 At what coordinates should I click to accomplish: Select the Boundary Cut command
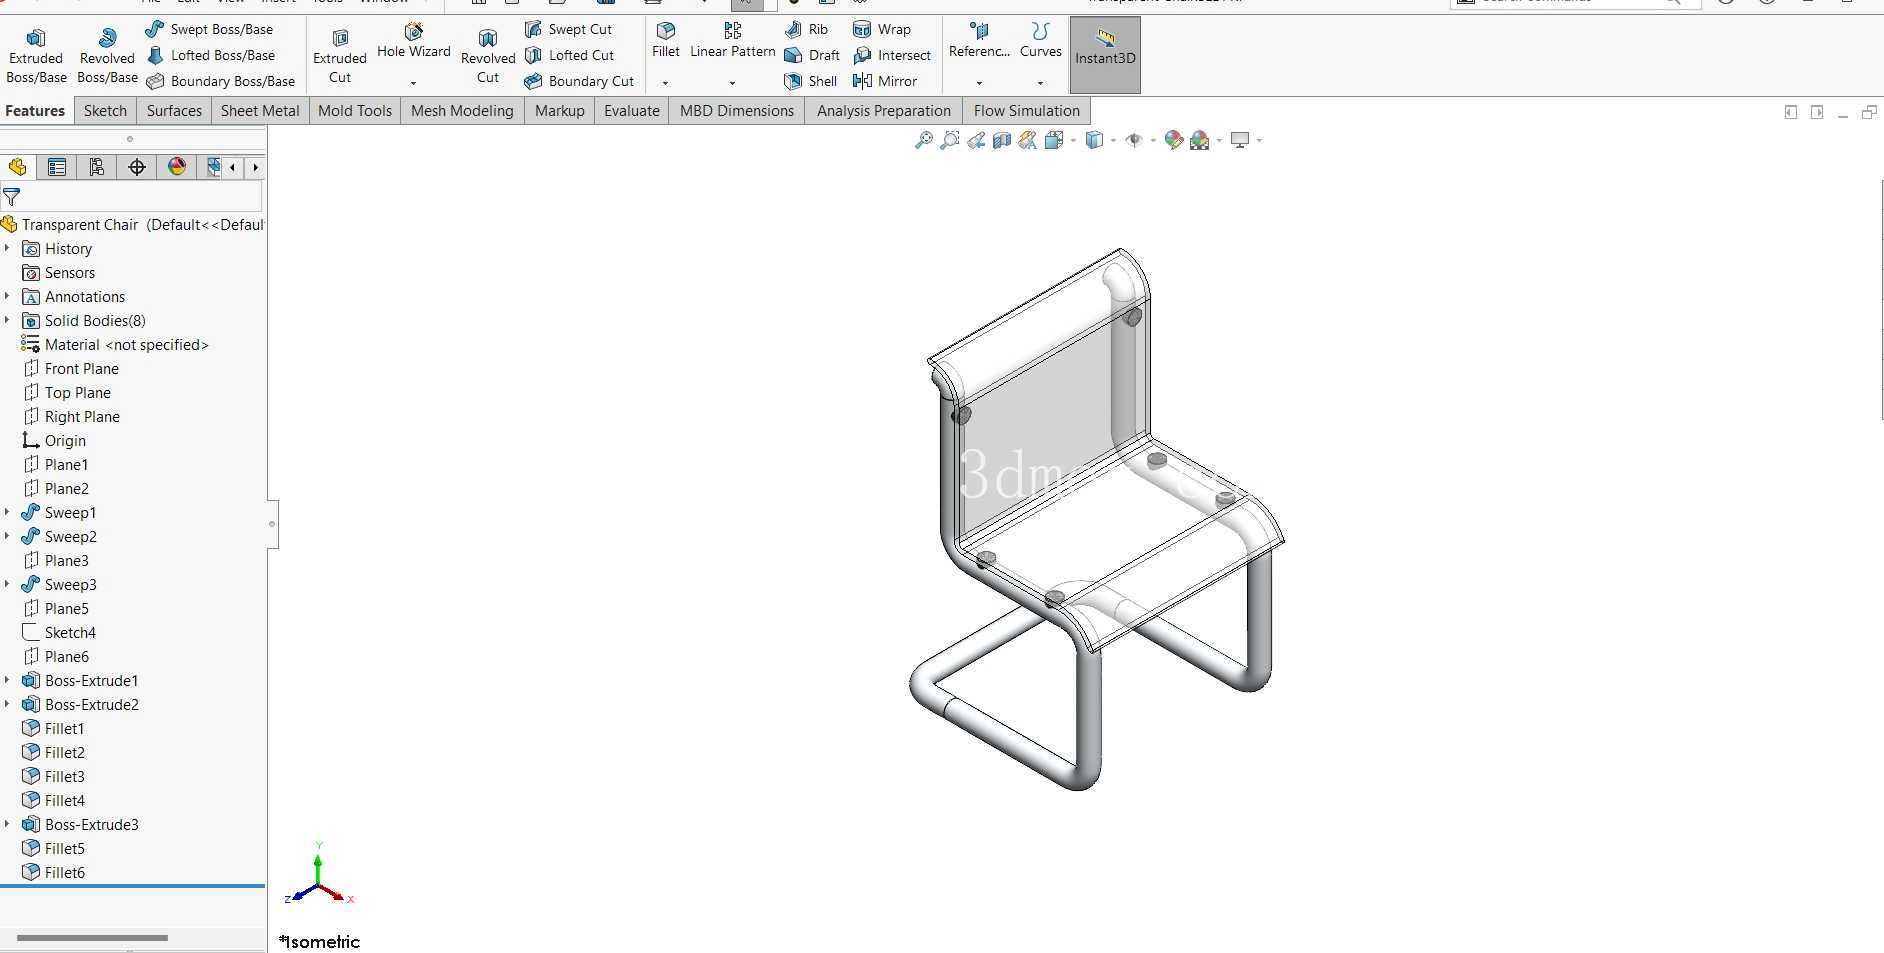(x=579, y=81)
